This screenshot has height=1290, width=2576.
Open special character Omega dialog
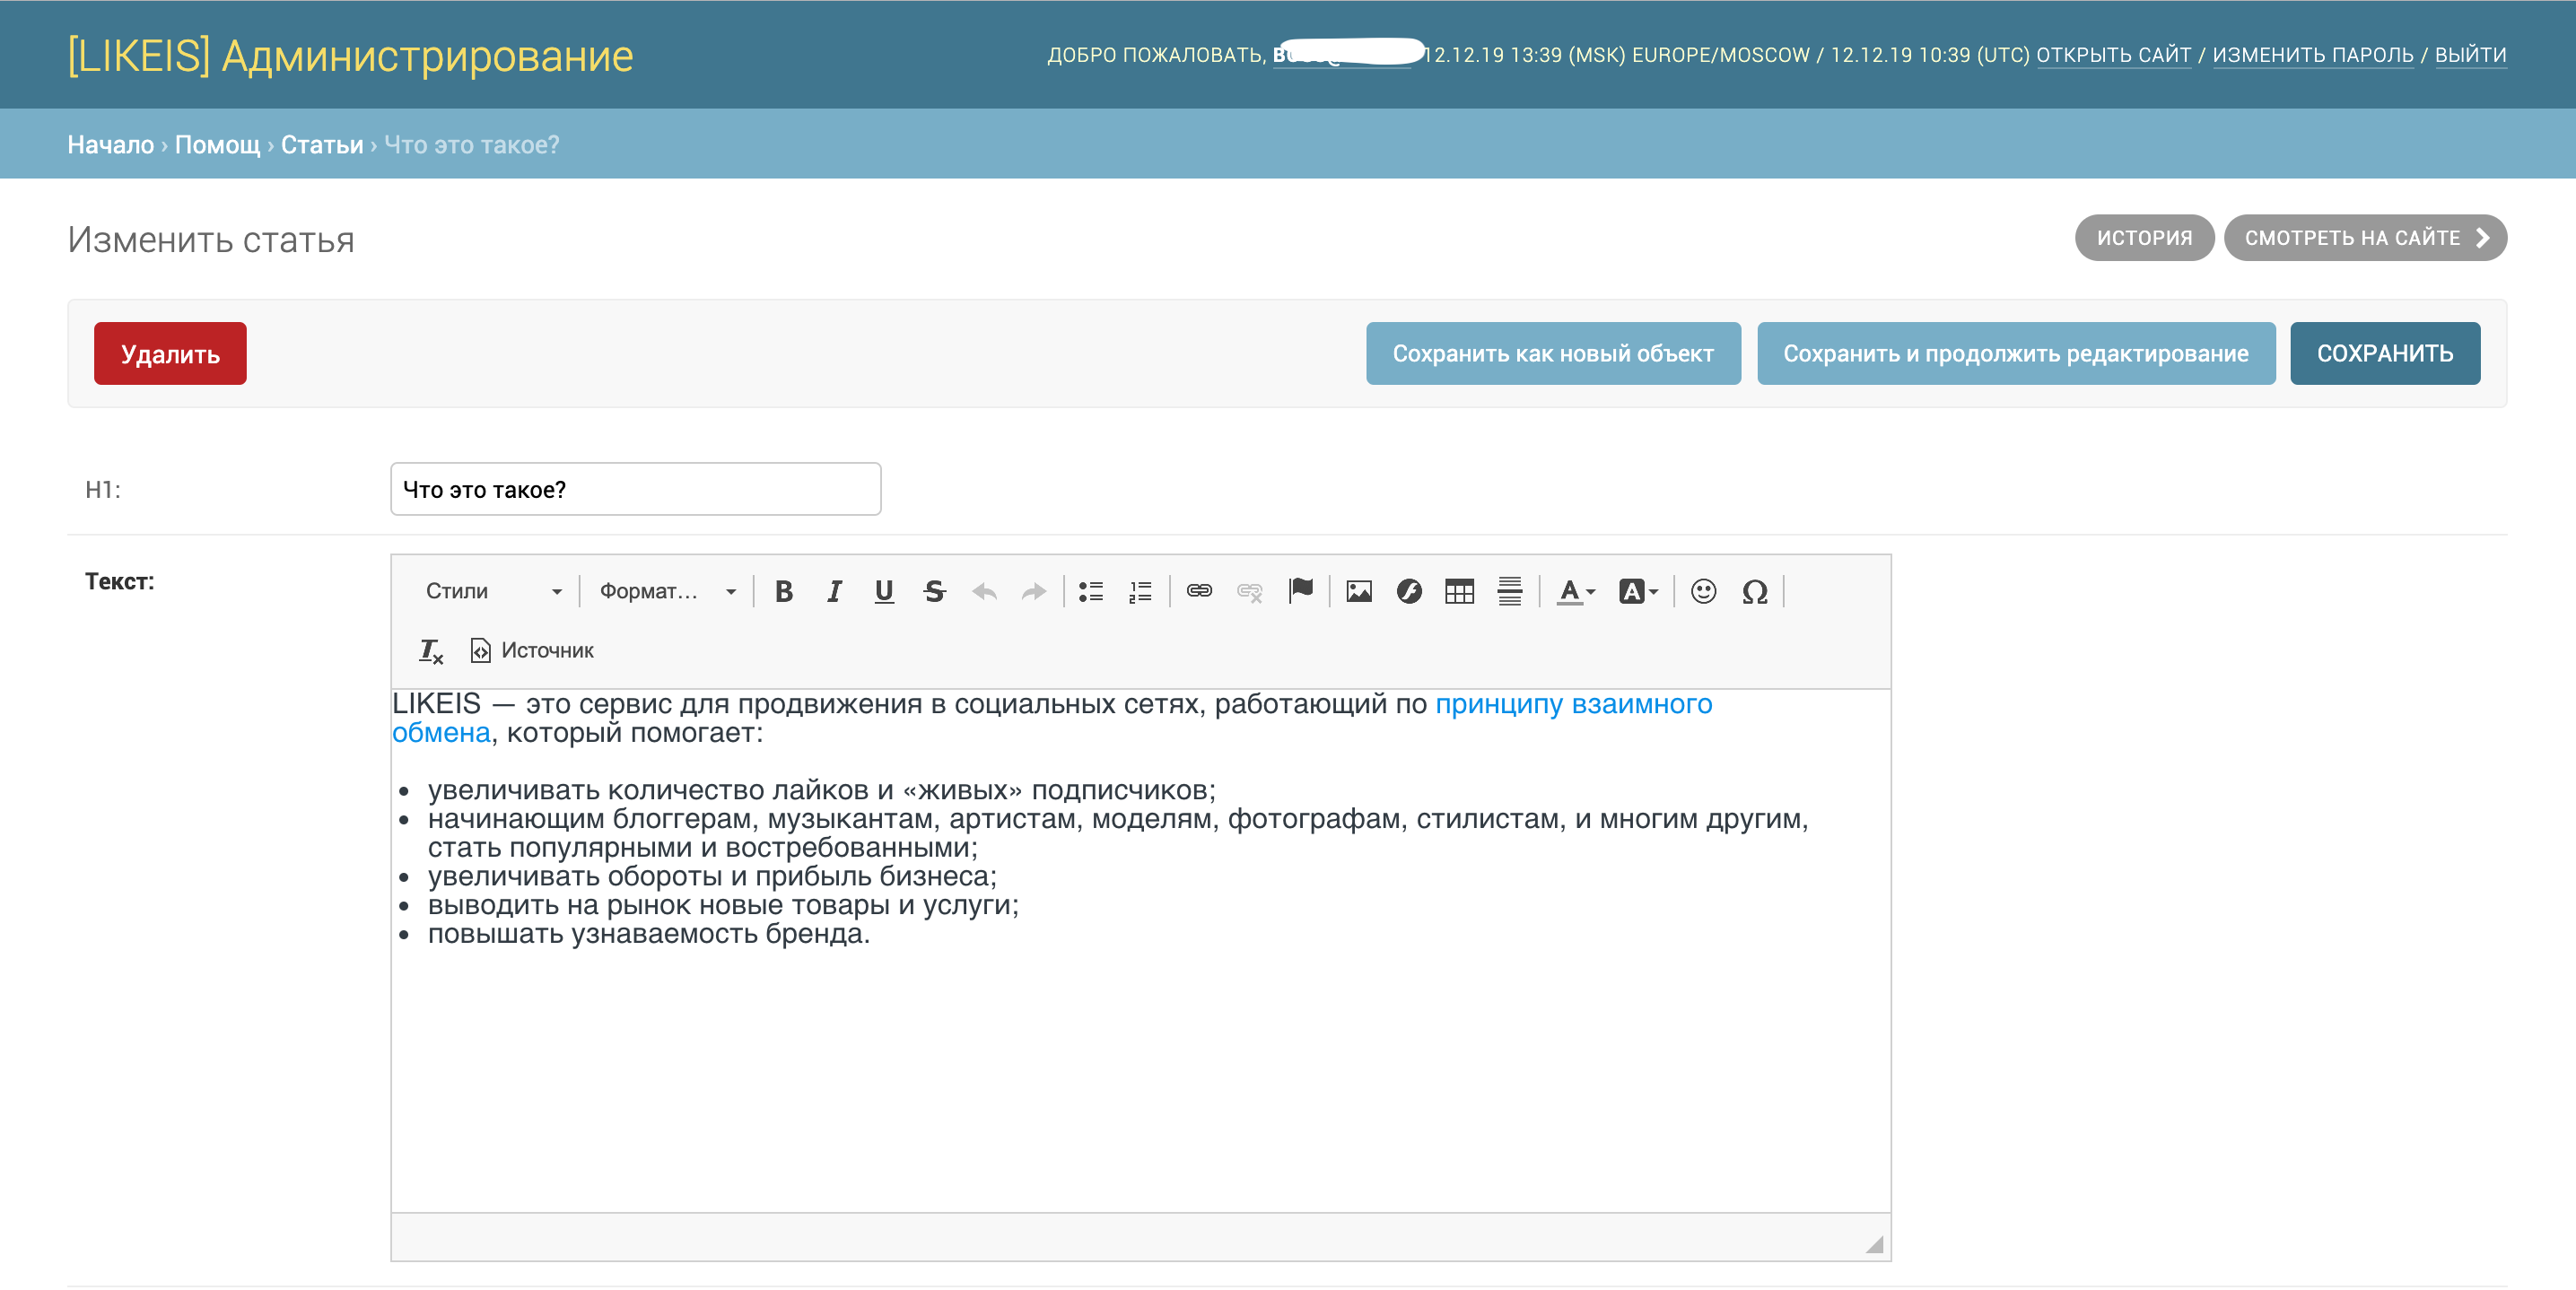coord(1754,591)
